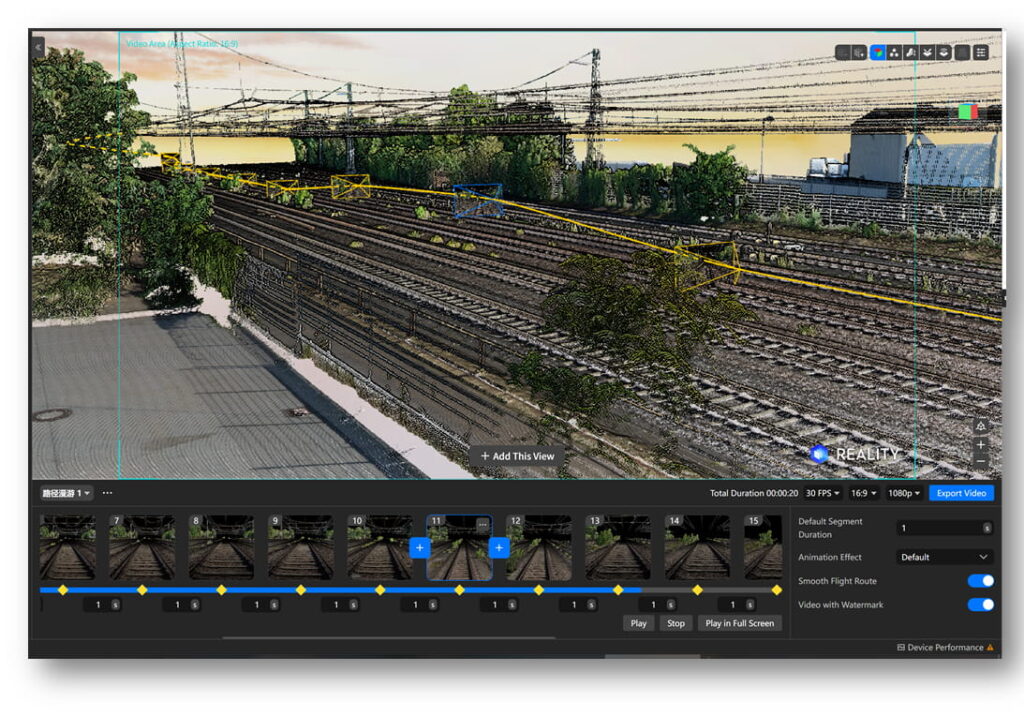This screenshot has width=1024, height=716.
Task: Click the colored orientation cube gizmo
Action: coord(967,112)
